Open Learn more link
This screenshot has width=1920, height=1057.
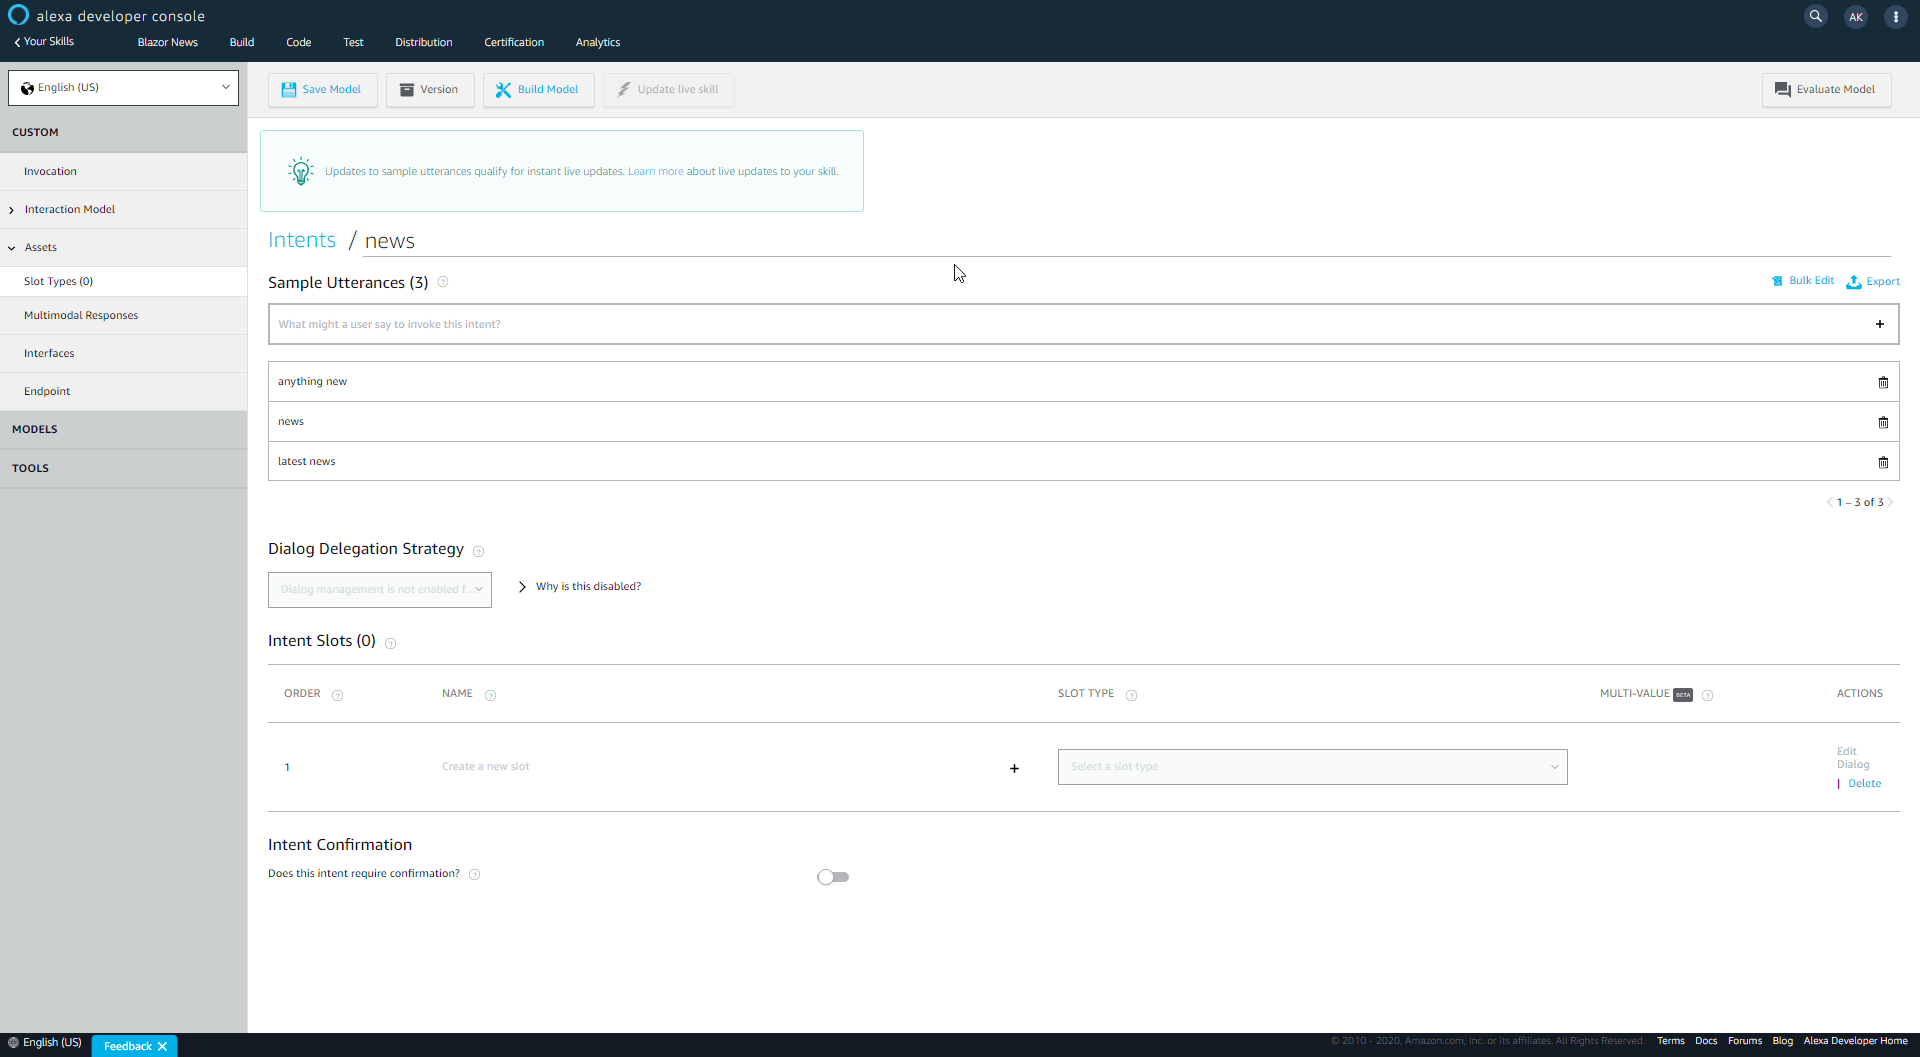click(655, 171)
